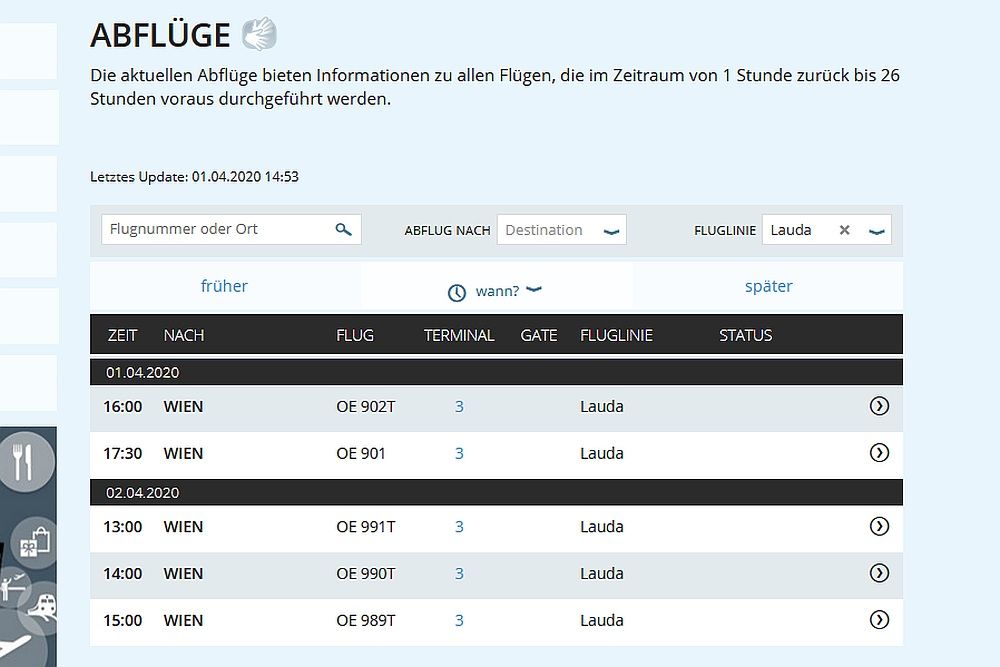The height and width of the screenshot is (667, 1000).
Task: Open the restaurant fork and knife icon
Action: tap(25, 462)
